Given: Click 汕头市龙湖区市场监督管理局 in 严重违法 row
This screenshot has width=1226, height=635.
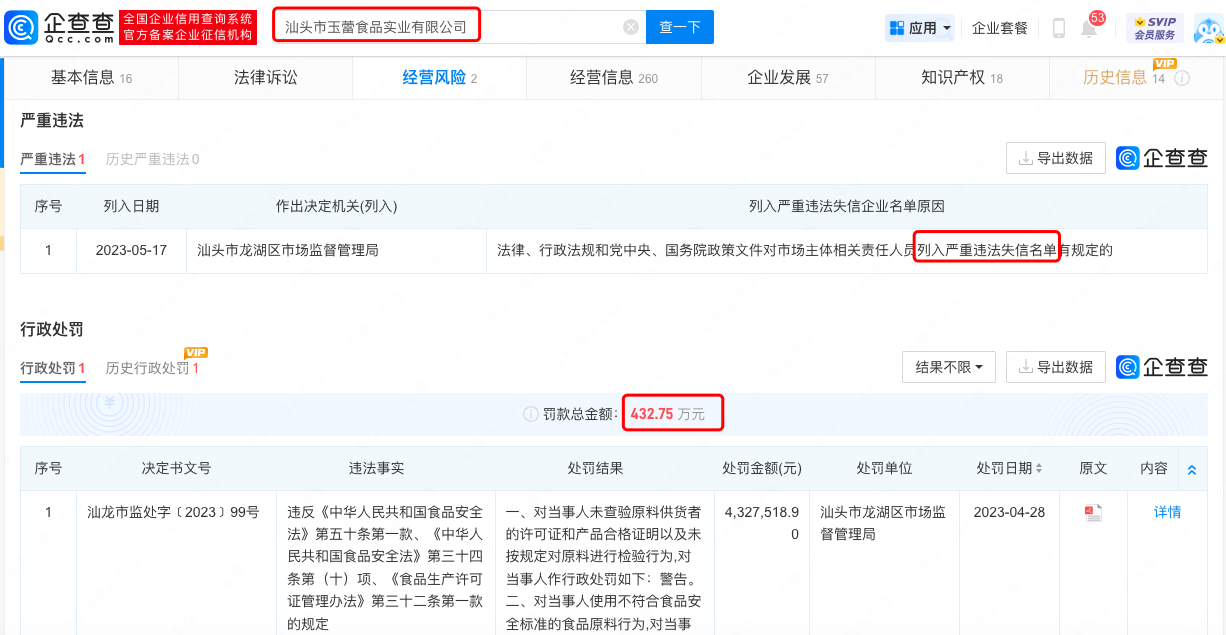Looking at the screenshot, I should coord(288,250).
